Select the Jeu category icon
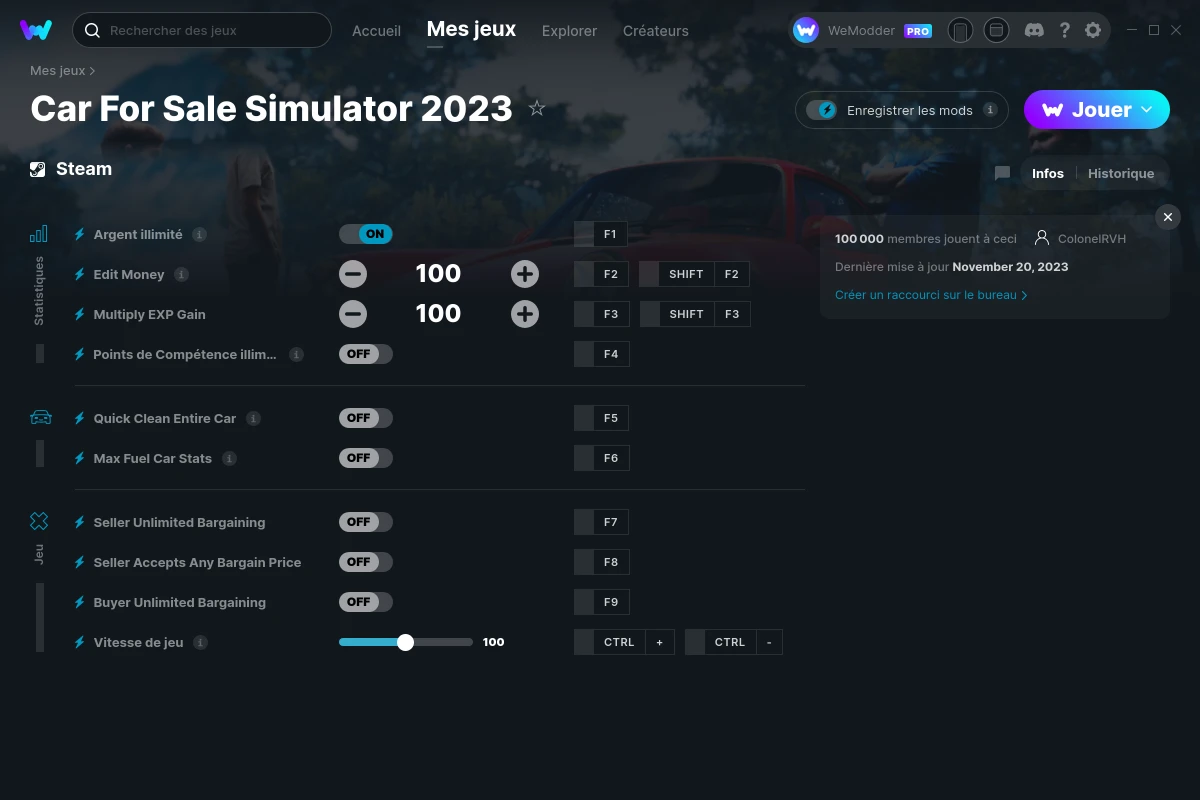Image resolution: width=1200 pixels, height=800 pixels. 38,521
